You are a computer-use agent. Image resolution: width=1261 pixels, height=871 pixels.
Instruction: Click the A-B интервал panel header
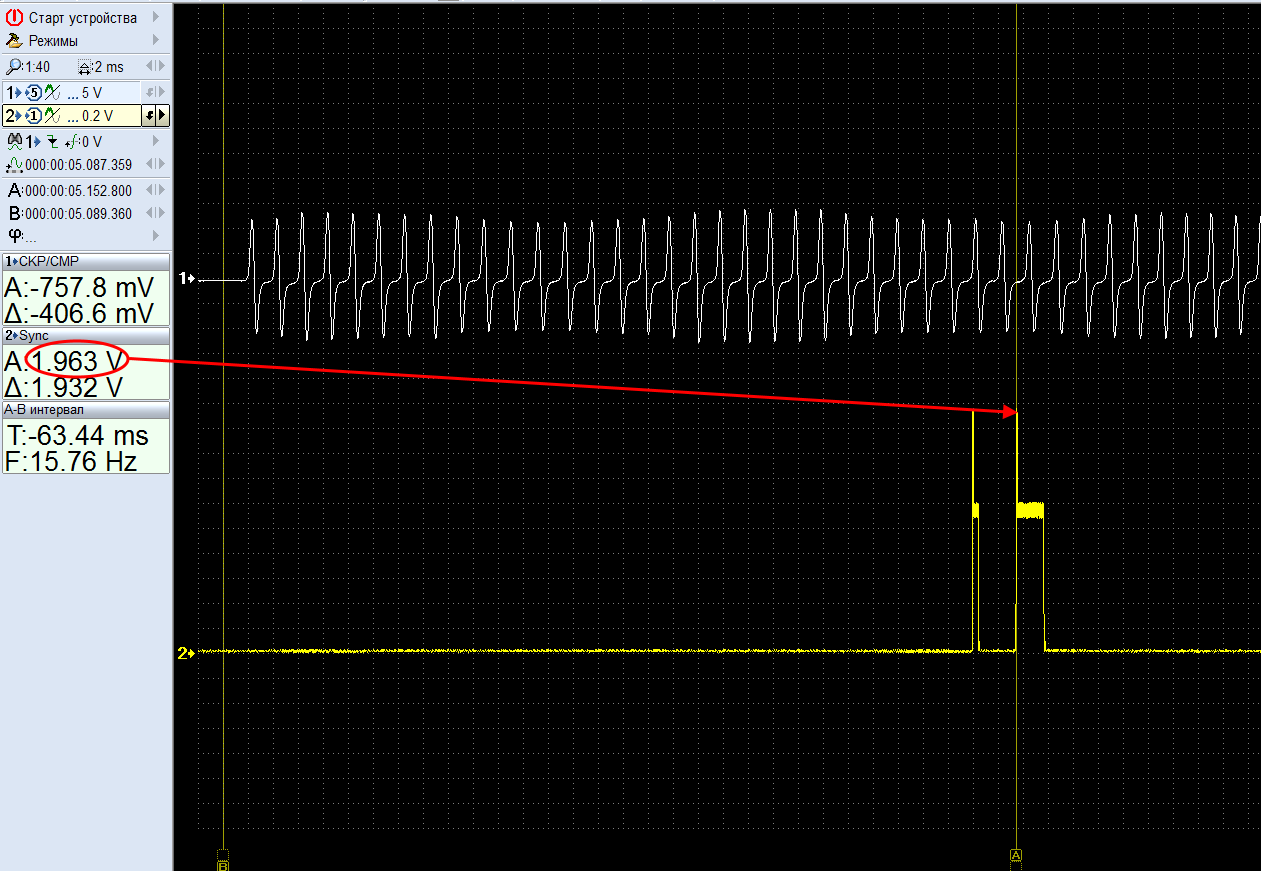coord(86,409)
